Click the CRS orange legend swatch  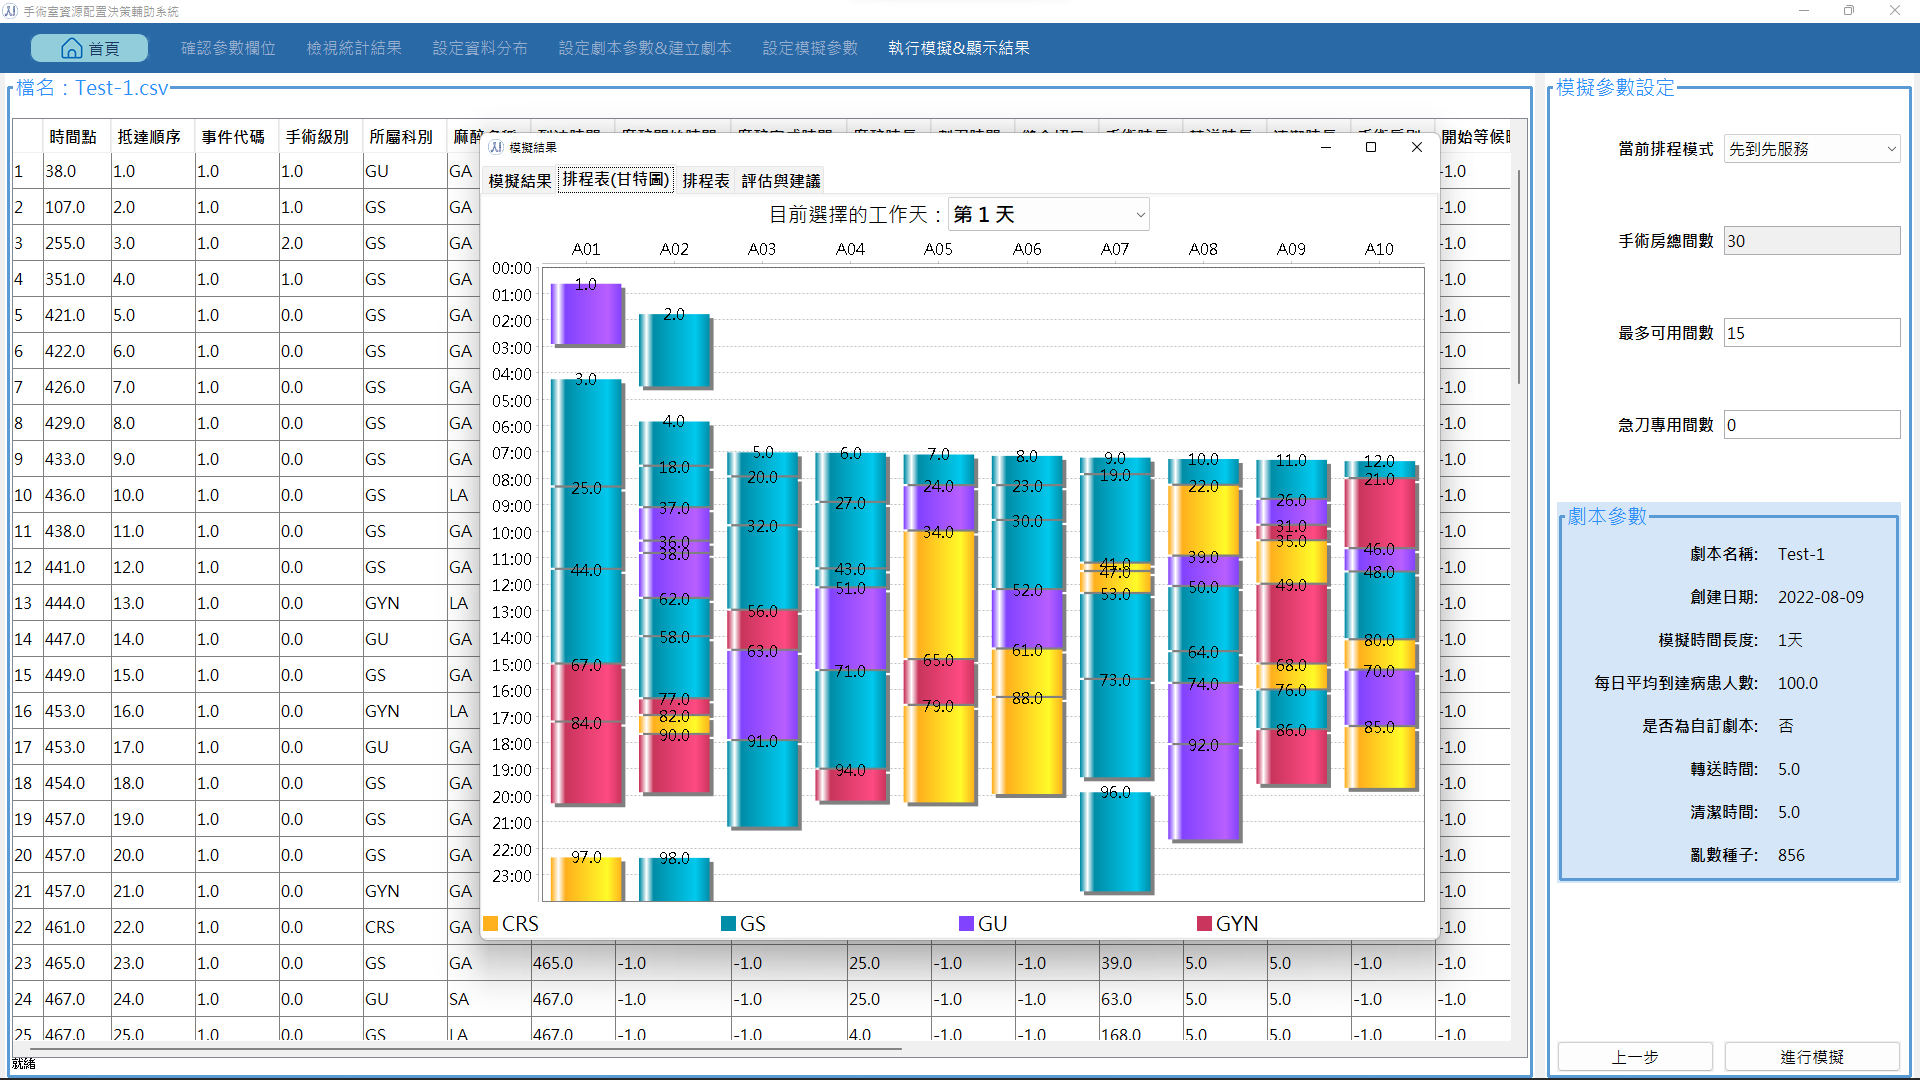click(491, 924)
